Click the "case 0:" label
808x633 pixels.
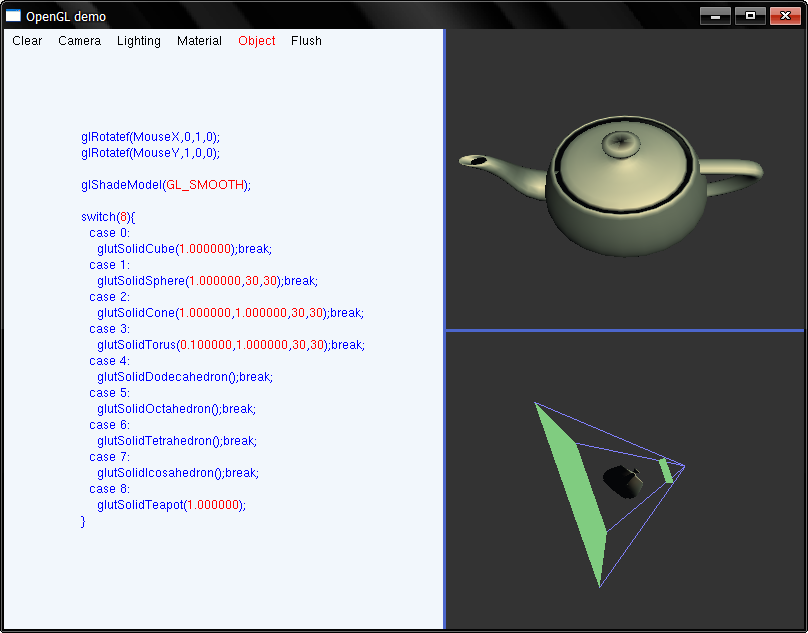tap(109, 233)
